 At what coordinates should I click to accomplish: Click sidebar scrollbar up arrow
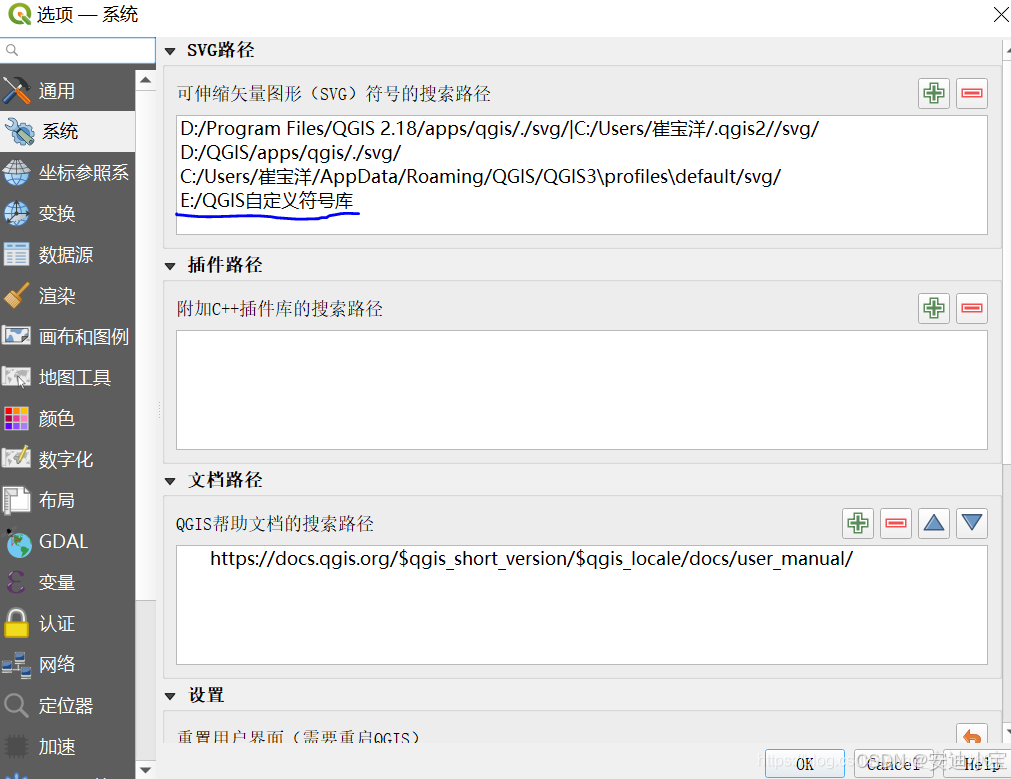coord(146,81)
